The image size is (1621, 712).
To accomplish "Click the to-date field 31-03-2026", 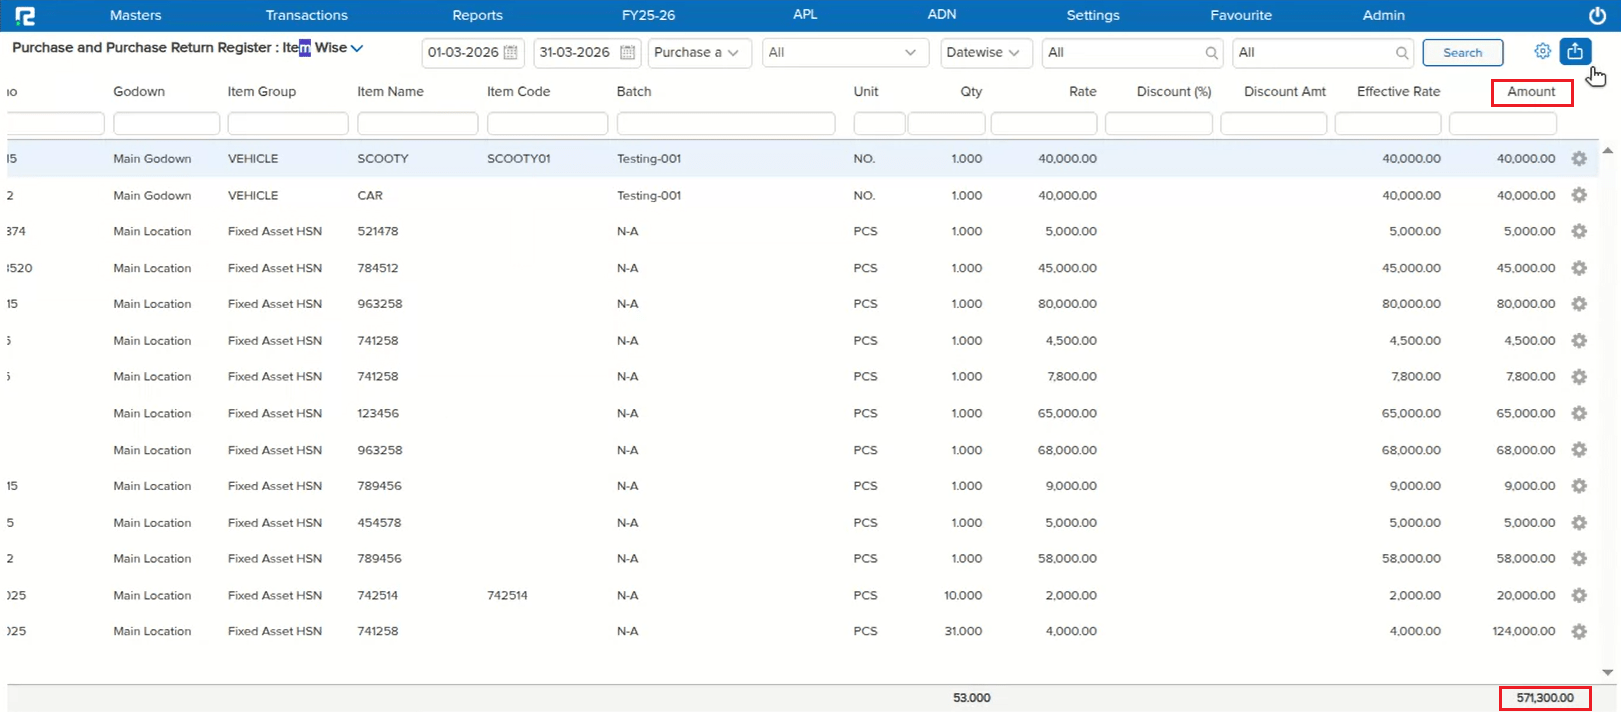I will pyautogui.click(x=586, y=52).
